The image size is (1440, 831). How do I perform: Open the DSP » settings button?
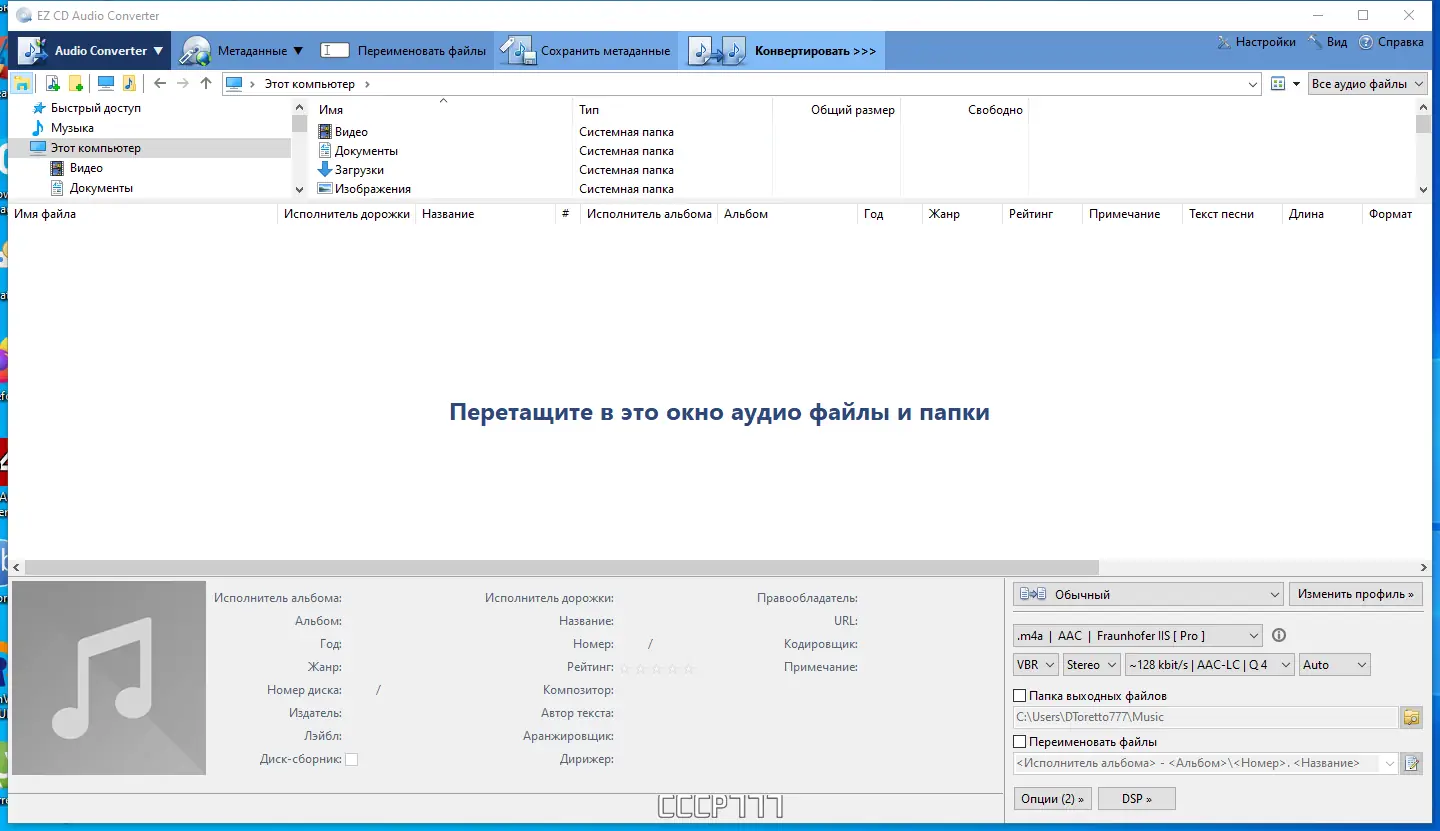click(x=1136, y=798)
